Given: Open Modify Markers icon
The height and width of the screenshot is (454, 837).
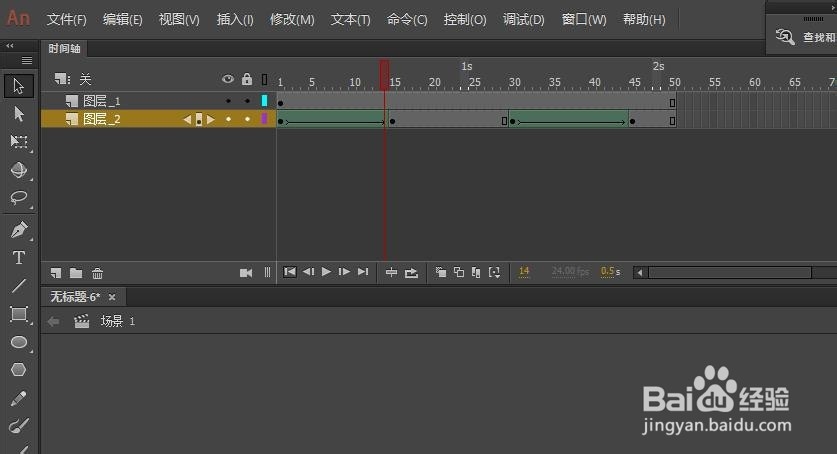Looking at the screenshot, I should point(495,273).
